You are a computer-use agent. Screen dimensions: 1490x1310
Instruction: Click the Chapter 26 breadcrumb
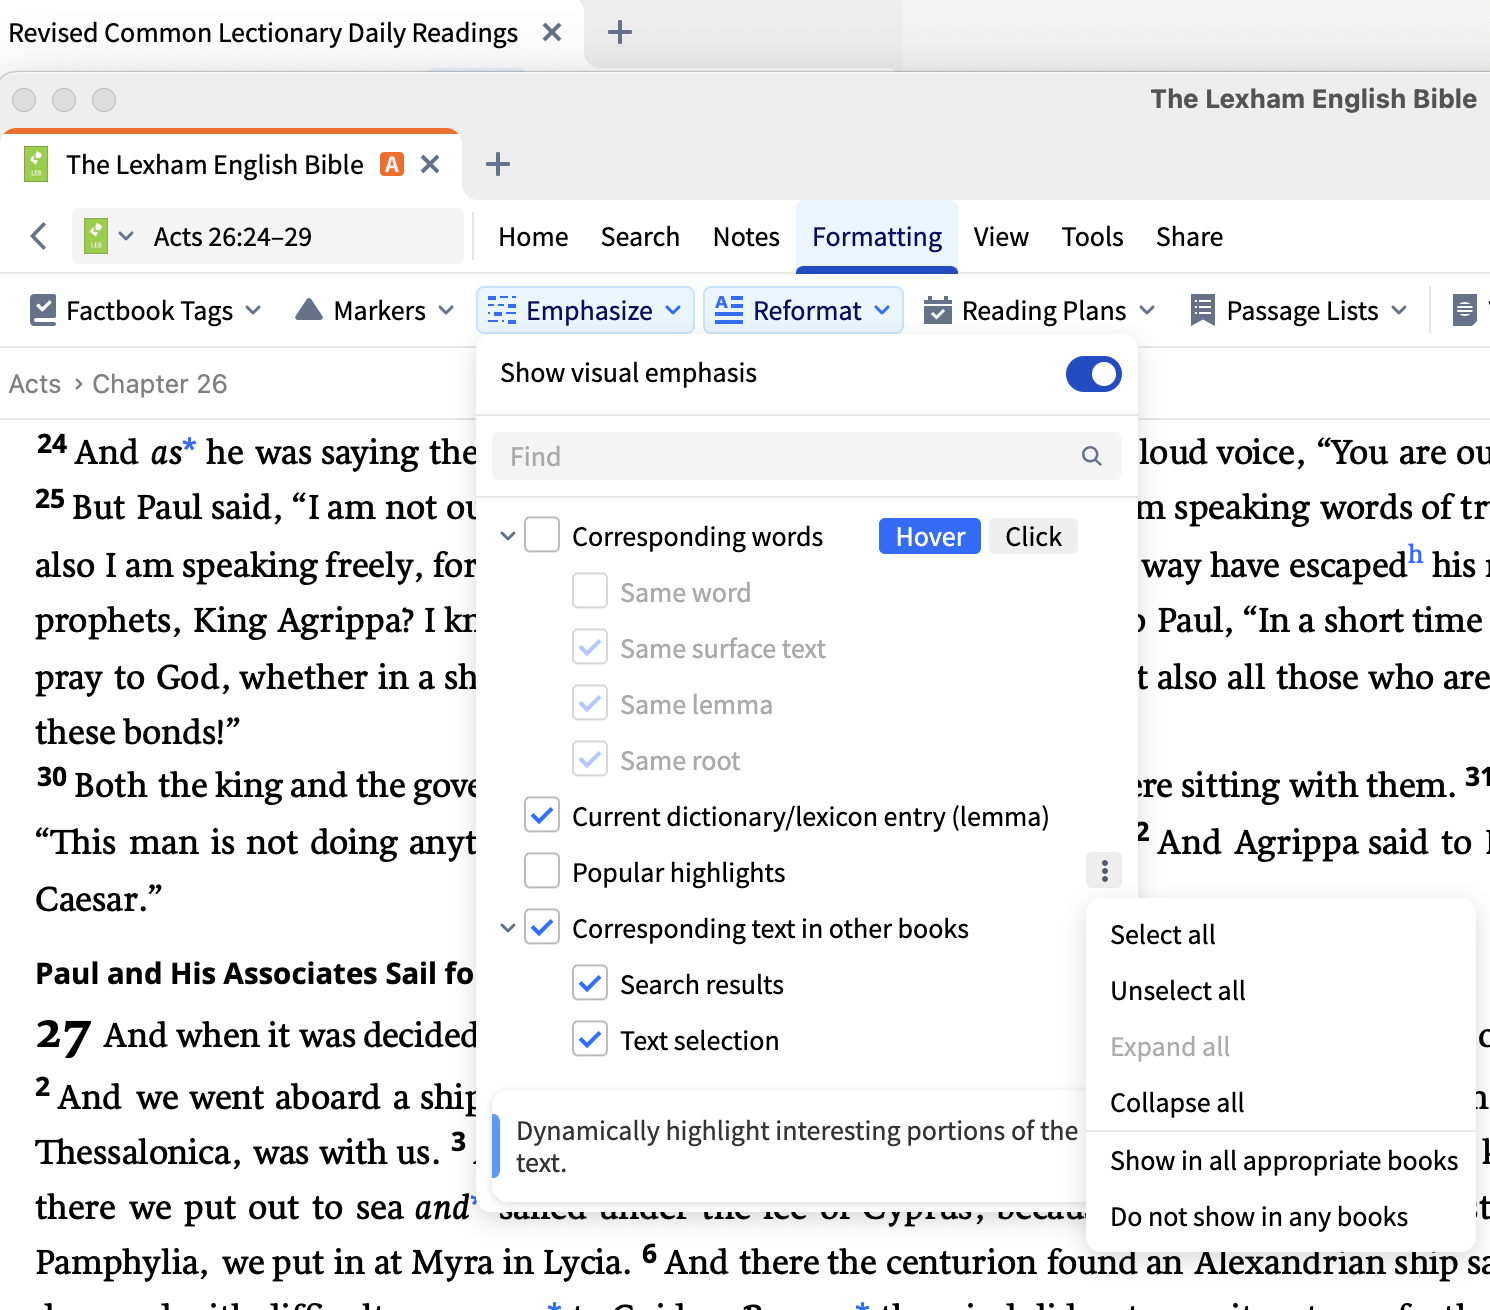pos(160,384)
